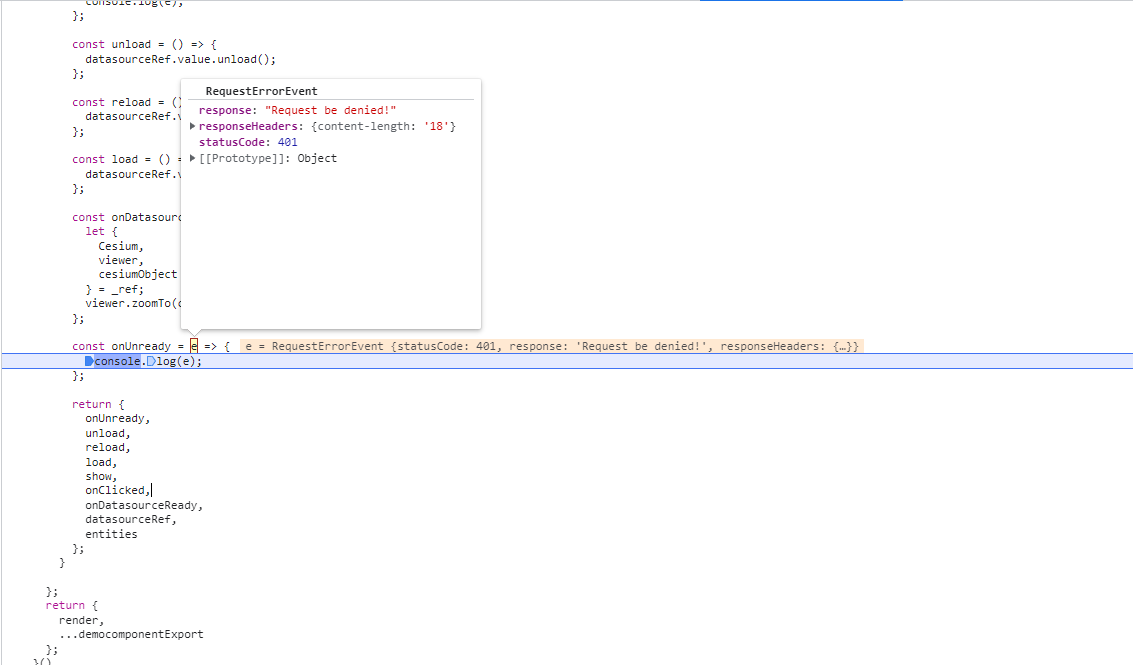Click the {content-length: '18'} header preview
The height and width of the screenshot is (665, 1133).
coord(384,126)
